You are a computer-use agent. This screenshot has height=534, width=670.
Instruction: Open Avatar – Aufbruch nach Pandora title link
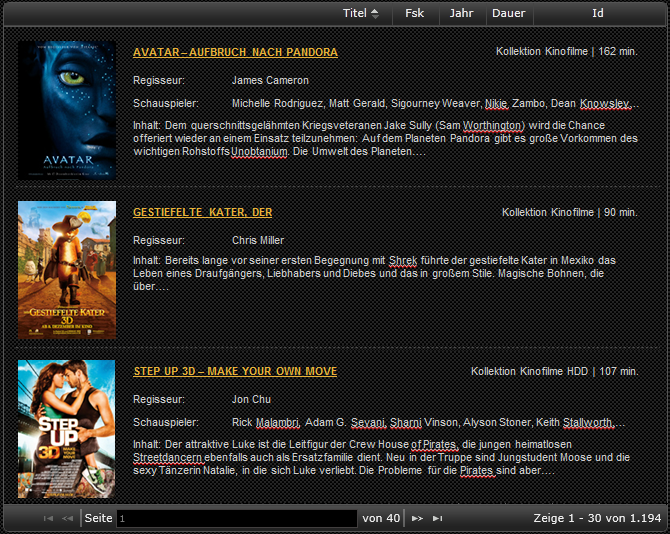(x=235, y=52)
